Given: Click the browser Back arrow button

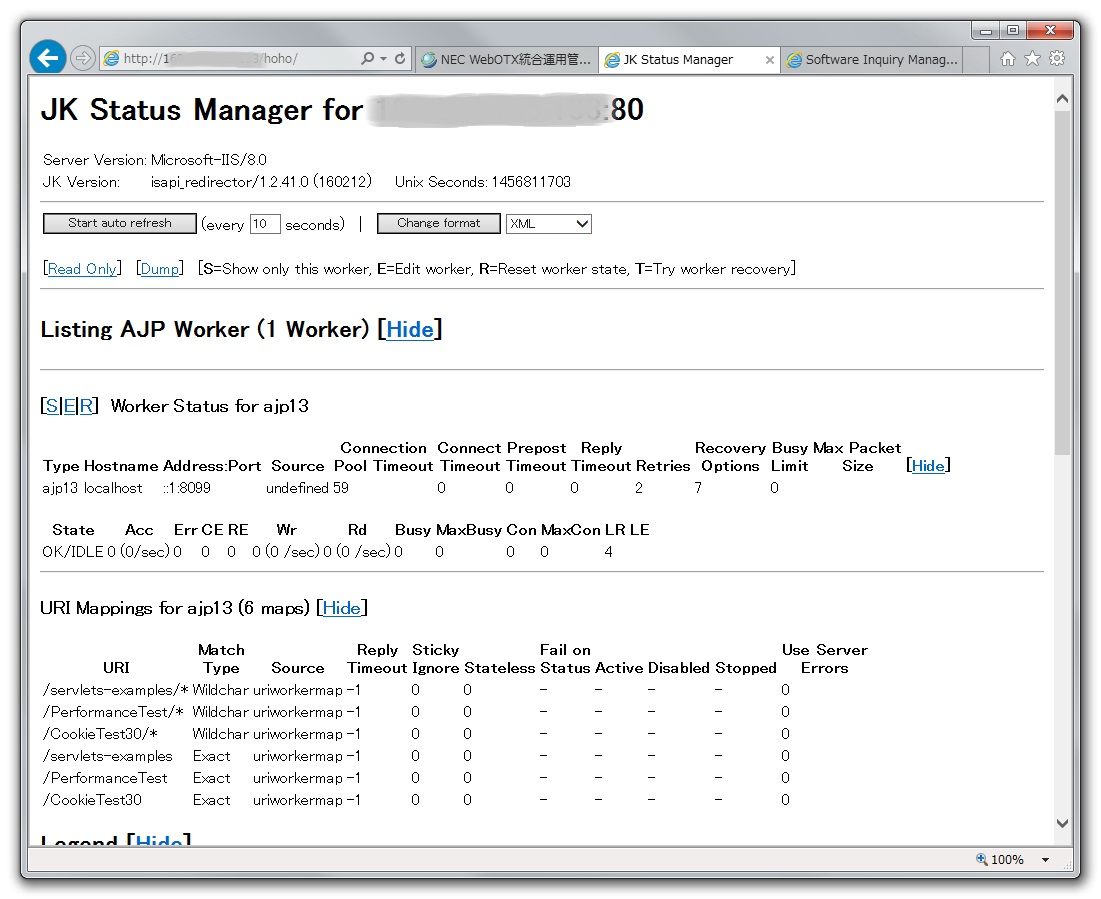Looking at the screenshot, I should (48, 58).
